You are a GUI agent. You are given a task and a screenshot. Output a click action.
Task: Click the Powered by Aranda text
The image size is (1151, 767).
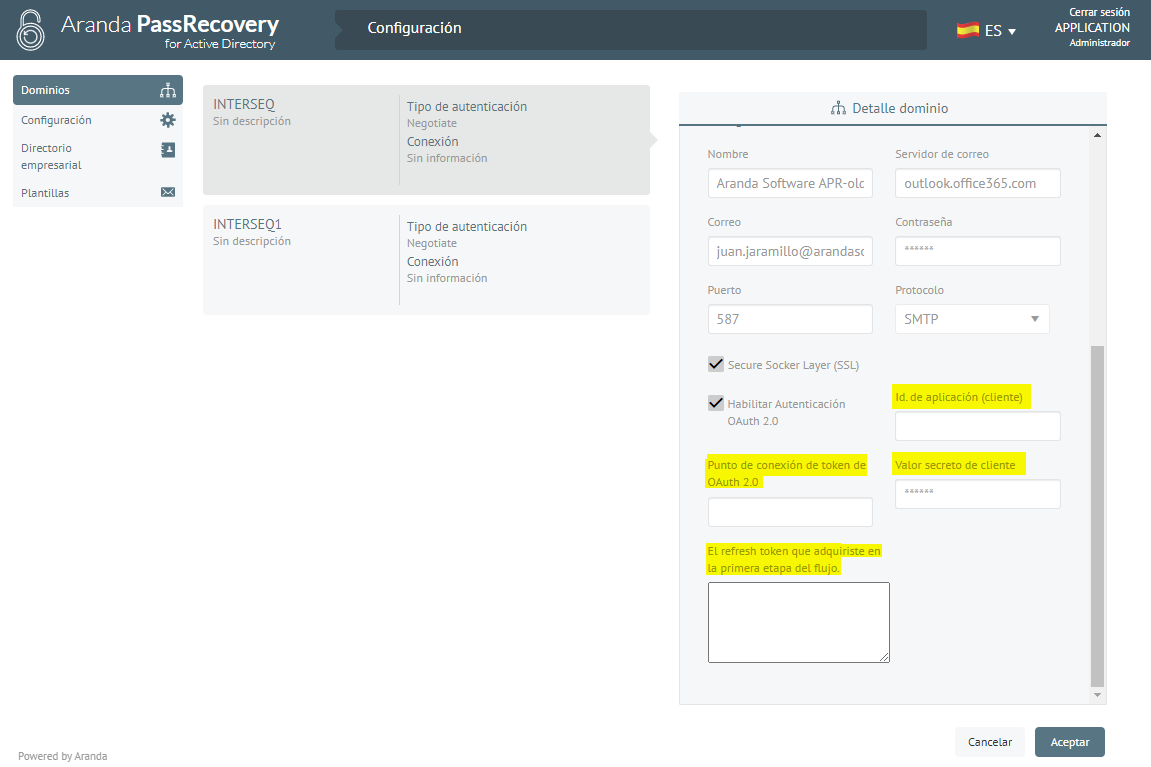(62, 756)
